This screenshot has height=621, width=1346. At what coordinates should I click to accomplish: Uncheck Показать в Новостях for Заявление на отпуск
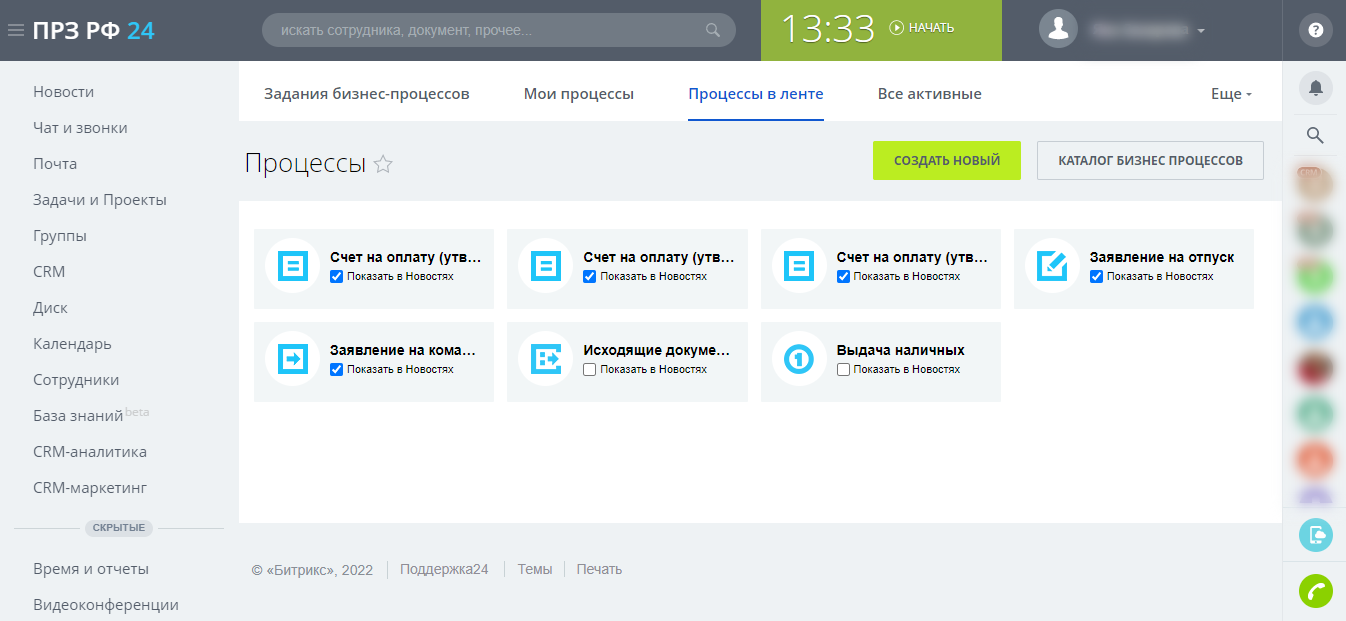point(1096,277)
